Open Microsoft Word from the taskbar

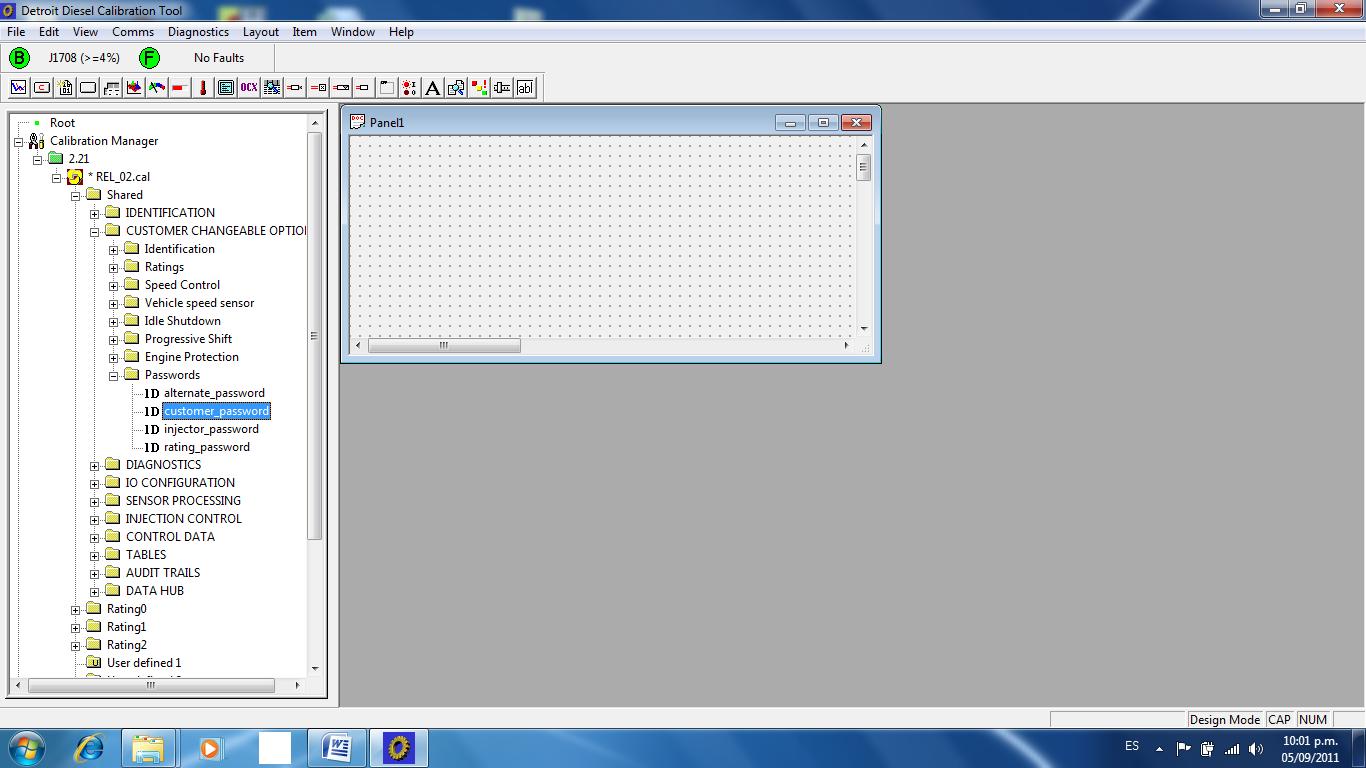[x=337, y=747]
